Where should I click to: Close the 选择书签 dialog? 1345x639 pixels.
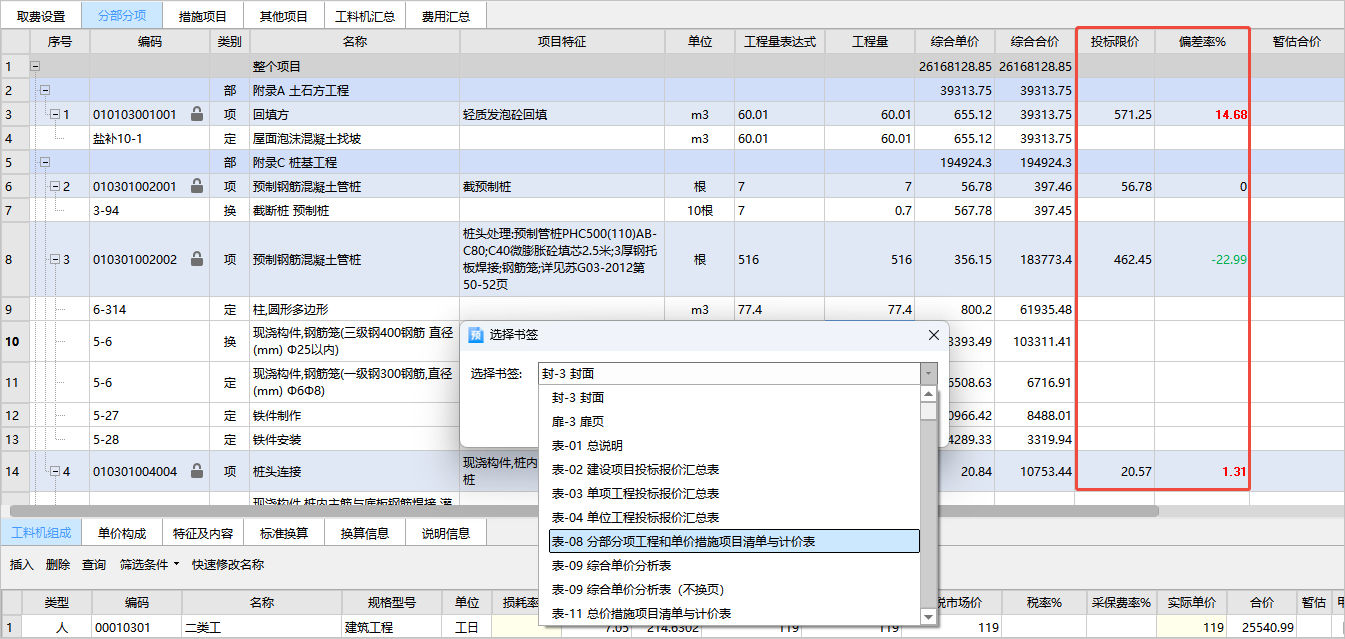point(934,335)
